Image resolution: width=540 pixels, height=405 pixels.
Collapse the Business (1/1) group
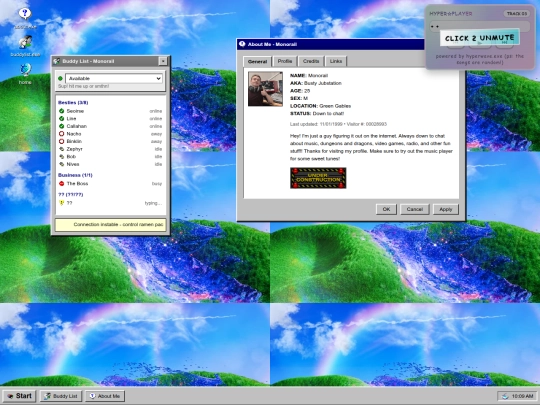point(75,175)
